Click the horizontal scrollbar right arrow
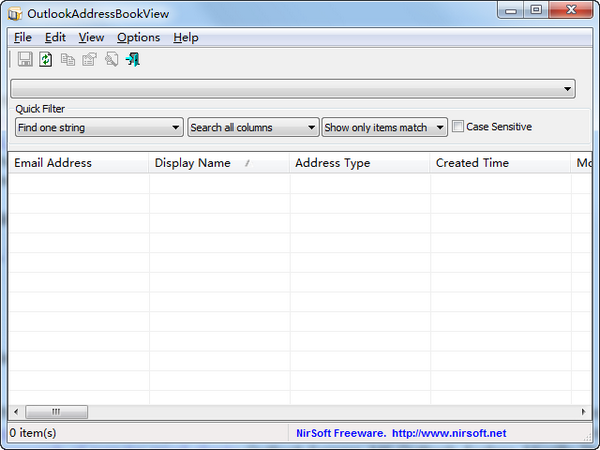Image resolution: width=600 pixels, height=450 pixels. 583,412
